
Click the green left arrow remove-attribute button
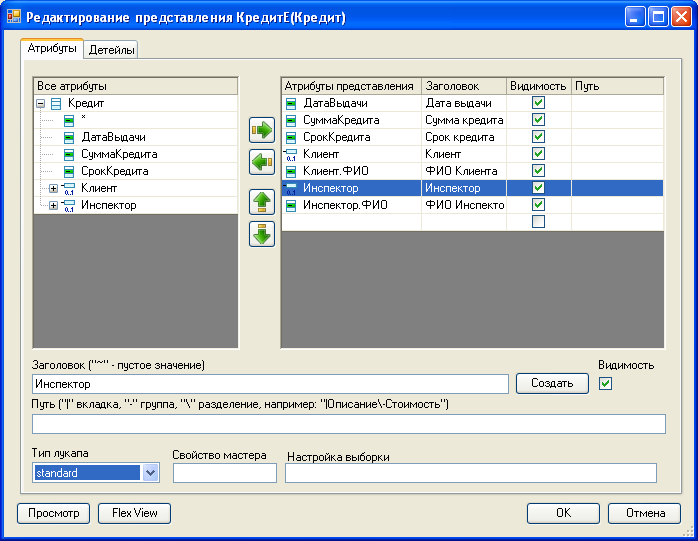262,162
